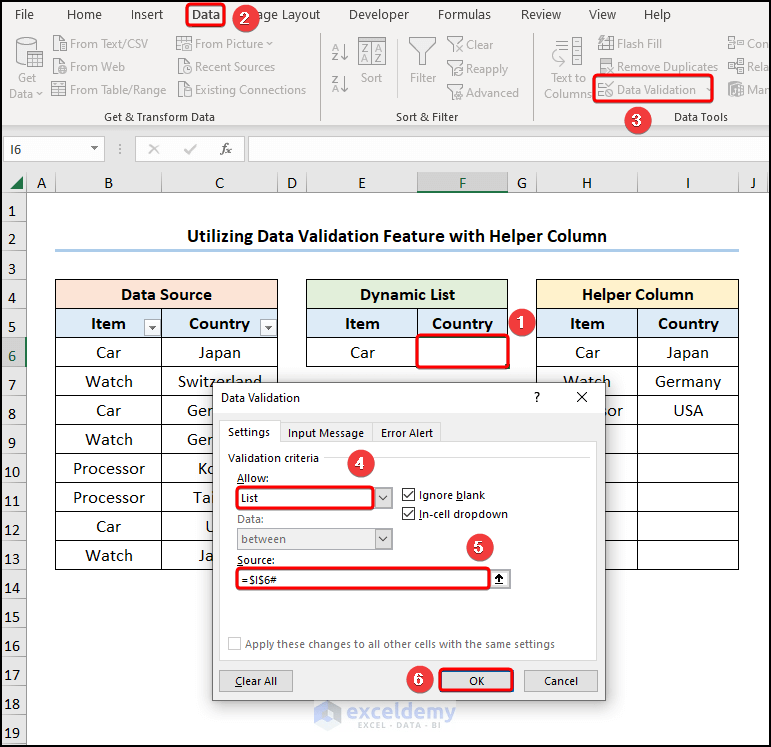Click Processor cell in row 10
The height and width of the screenshot is (747, 771).
109,468
